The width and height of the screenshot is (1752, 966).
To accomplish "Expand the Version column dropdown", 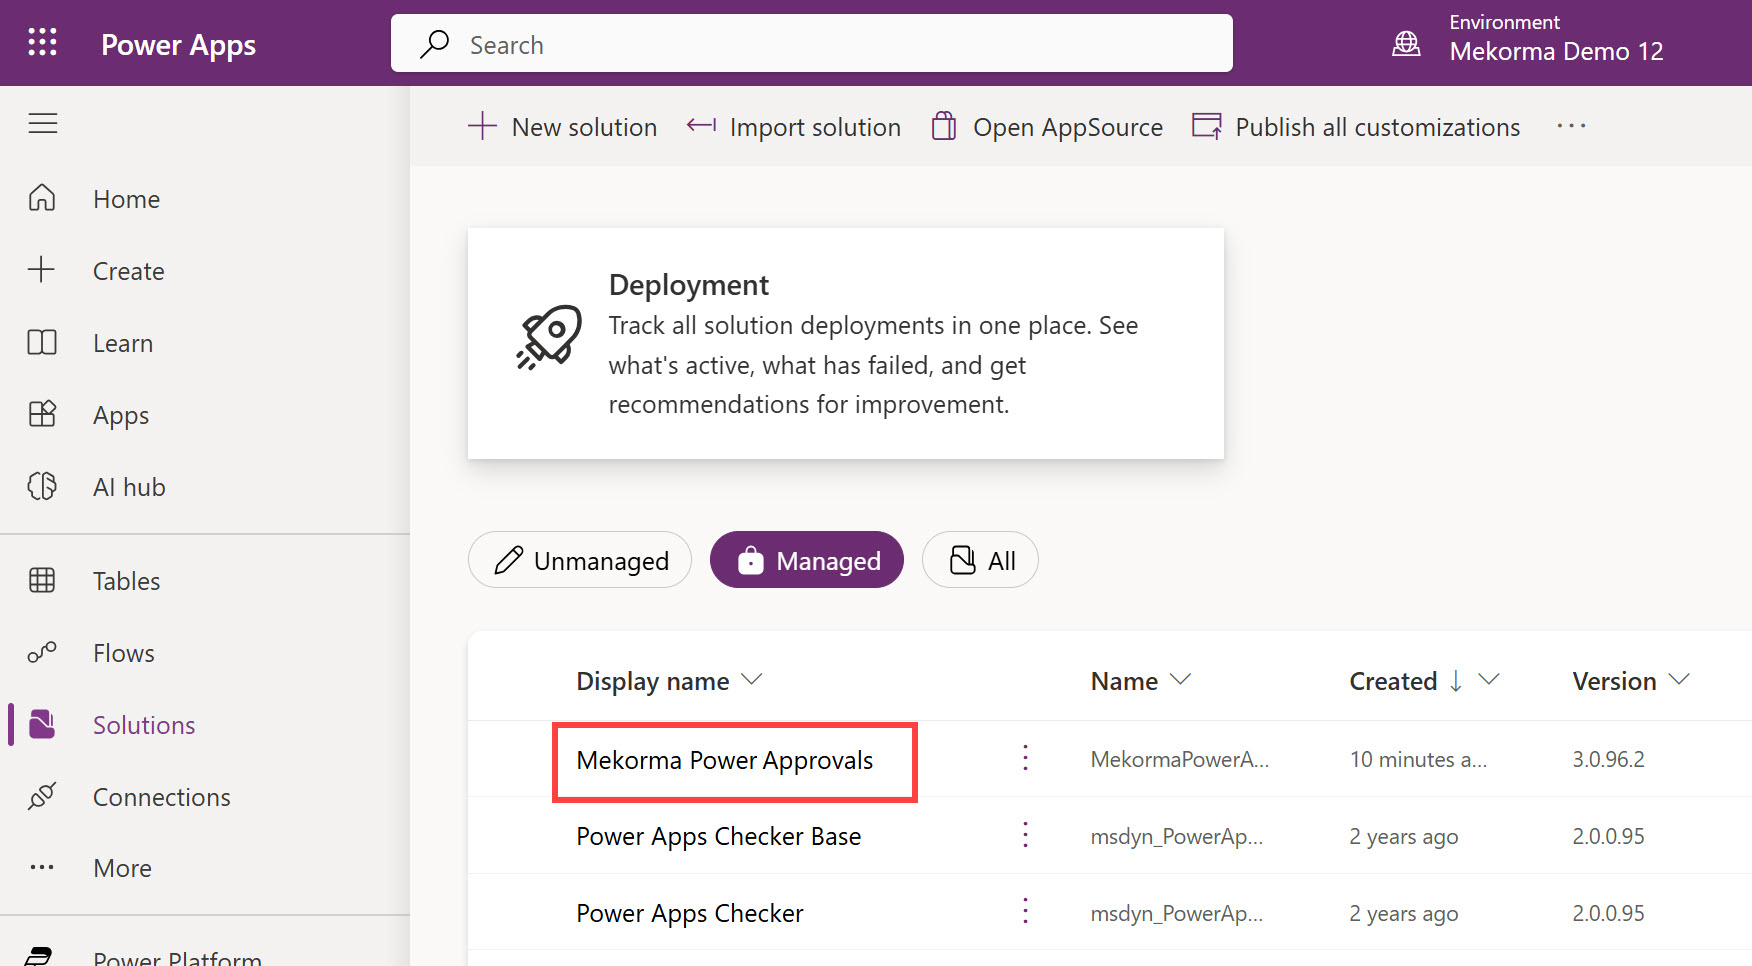I will click(x=1679, y=680).
